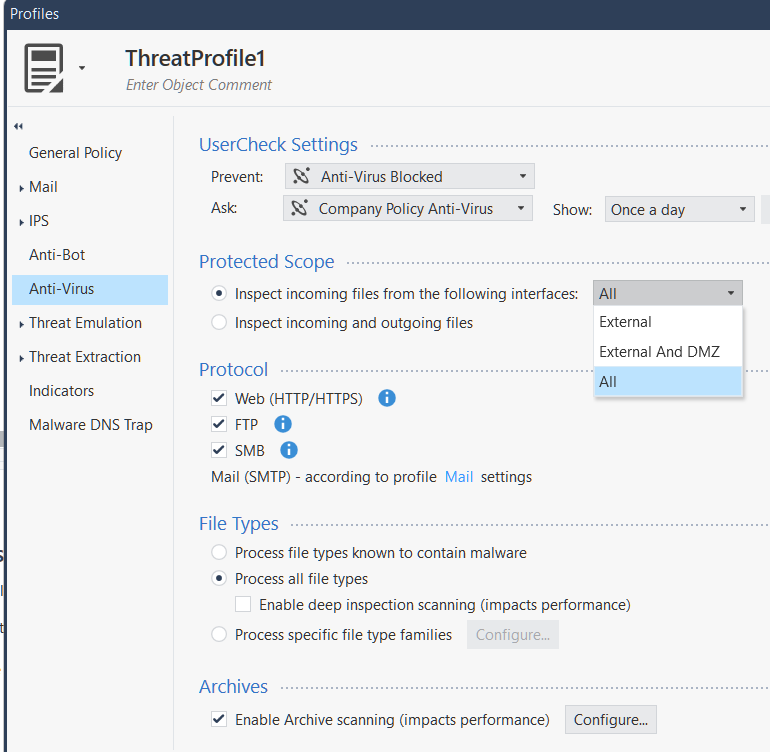The image size is (770, 752).
Task: Select Process all file types radio
Action: click(x=219, y=578)
